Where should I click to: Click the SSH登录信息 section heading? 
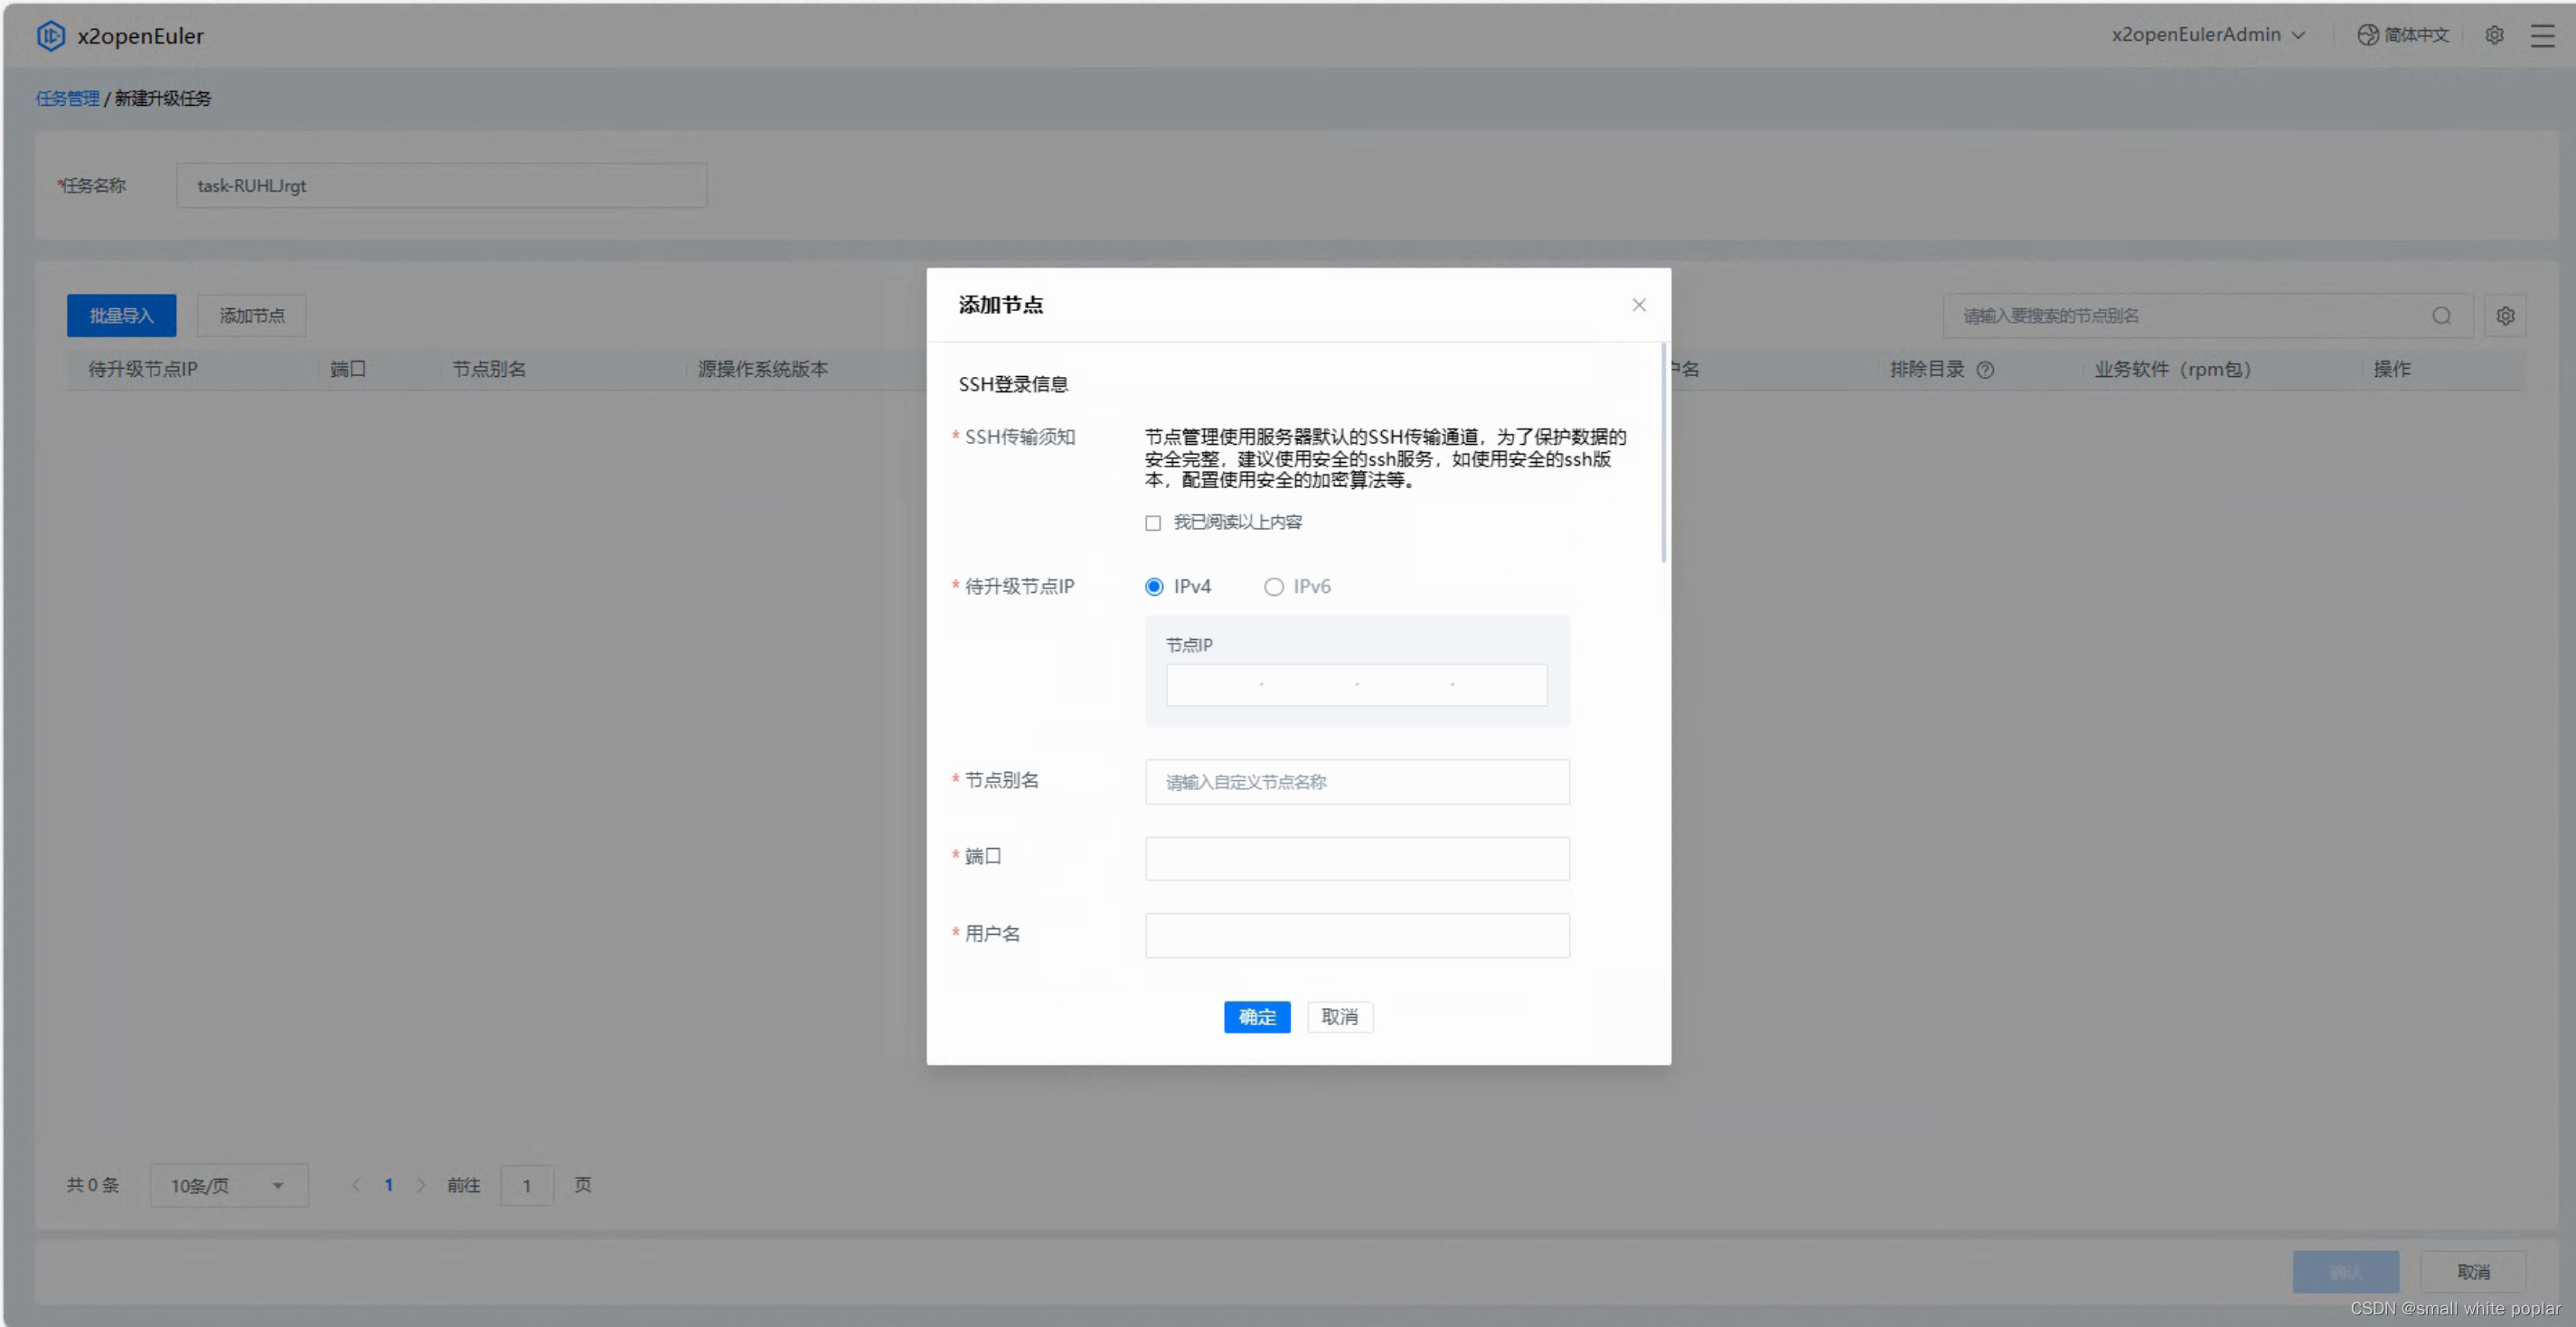pyautogui.click(x=1012, y=385)
